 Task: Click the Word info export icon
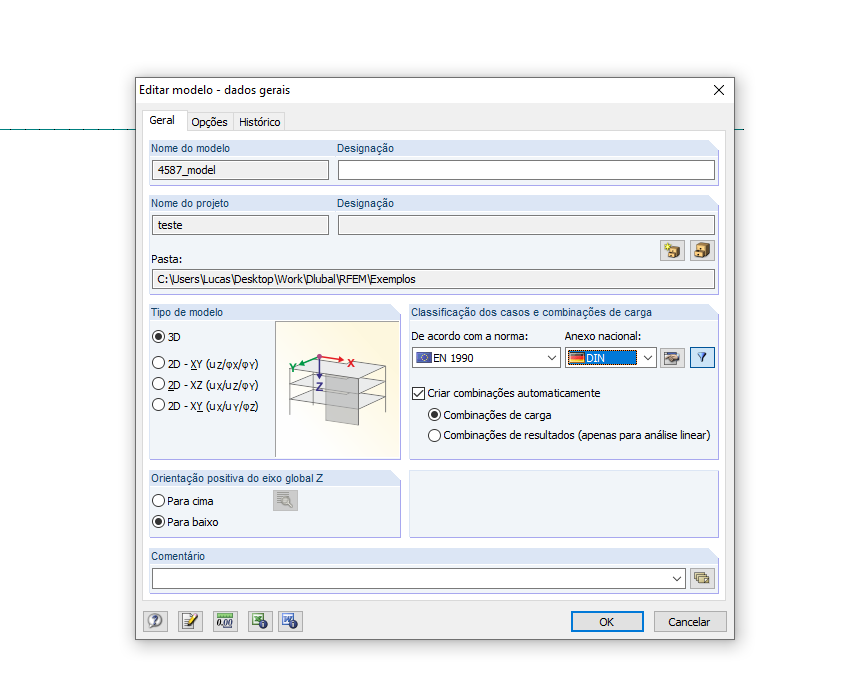click(x=291, y=621)
